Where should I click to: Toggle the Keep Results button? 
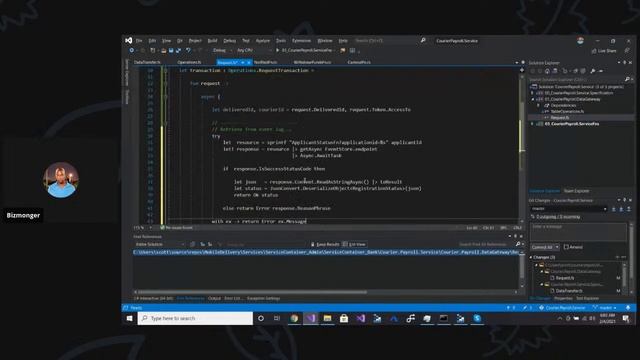[x=325, y=244]
